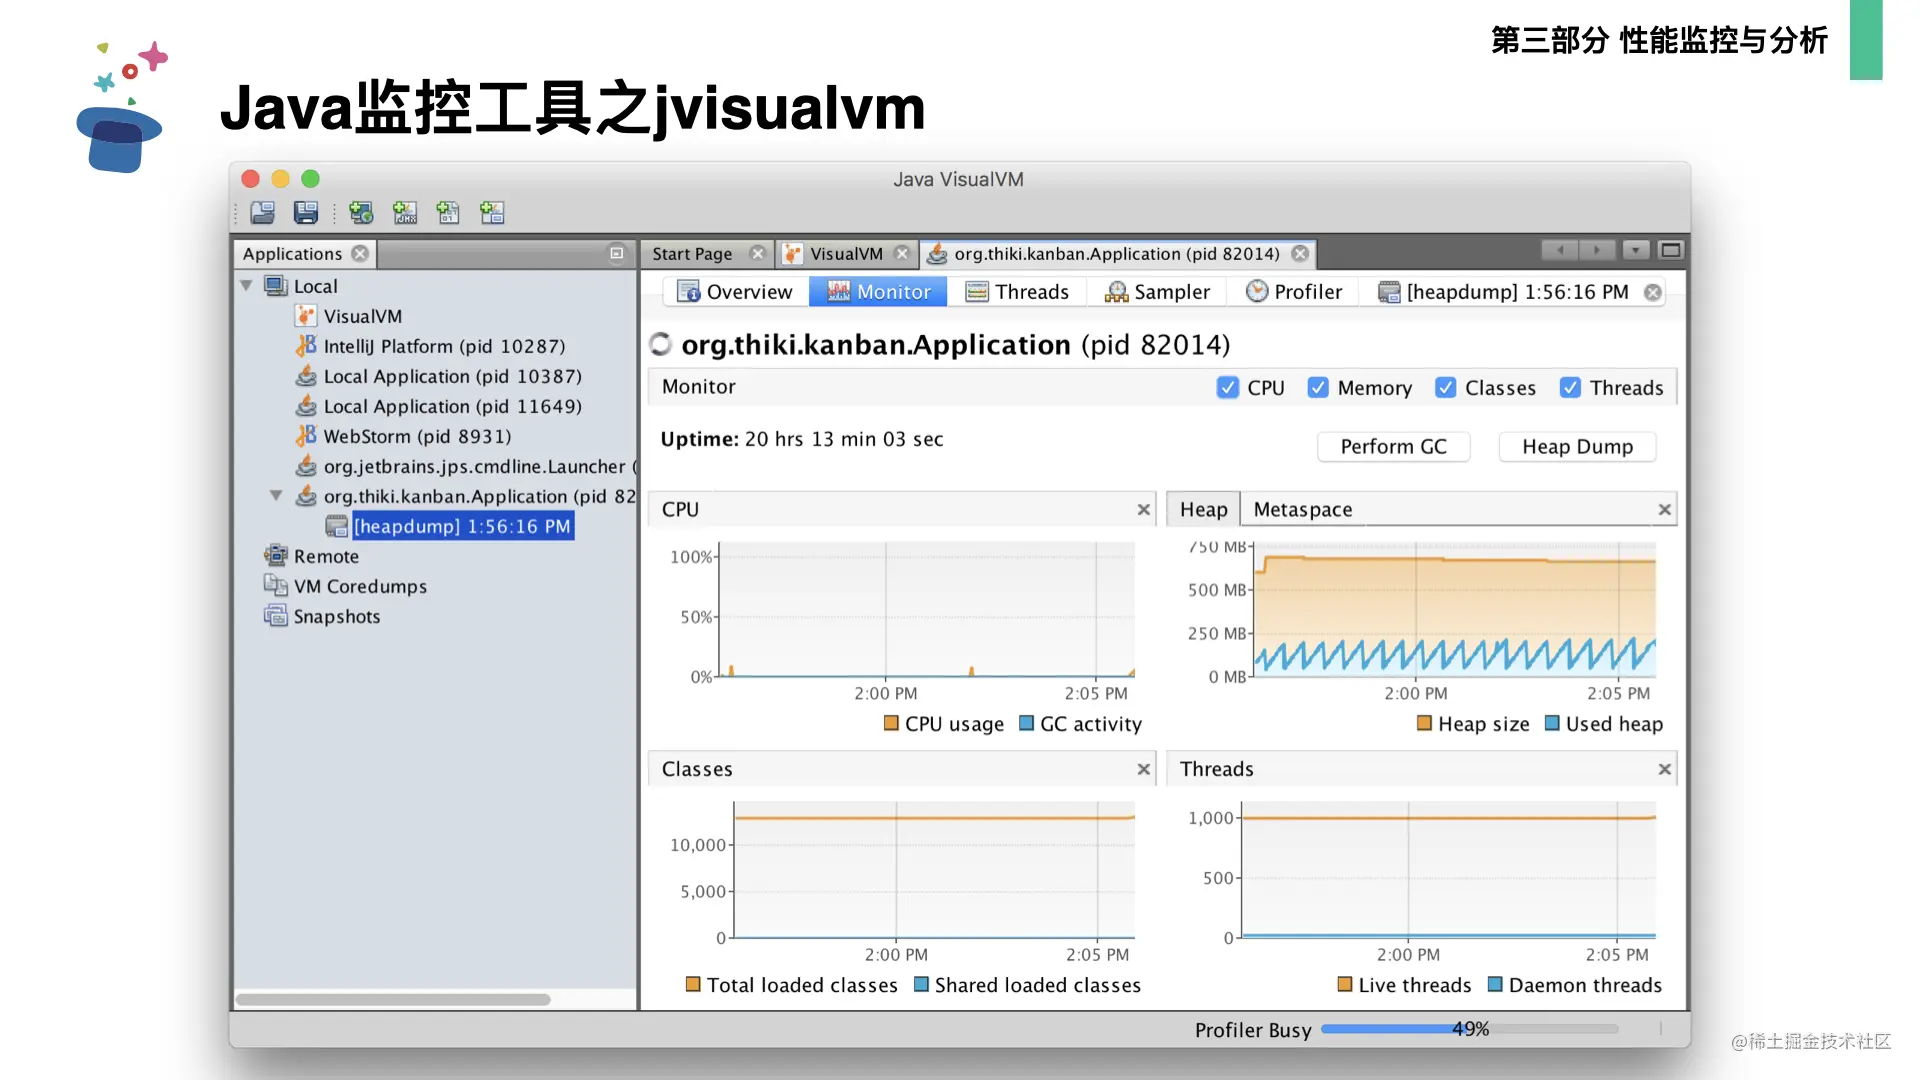
Task: Open the Monitor subtab
Action: pyautogui.click(x=878, y=292)
